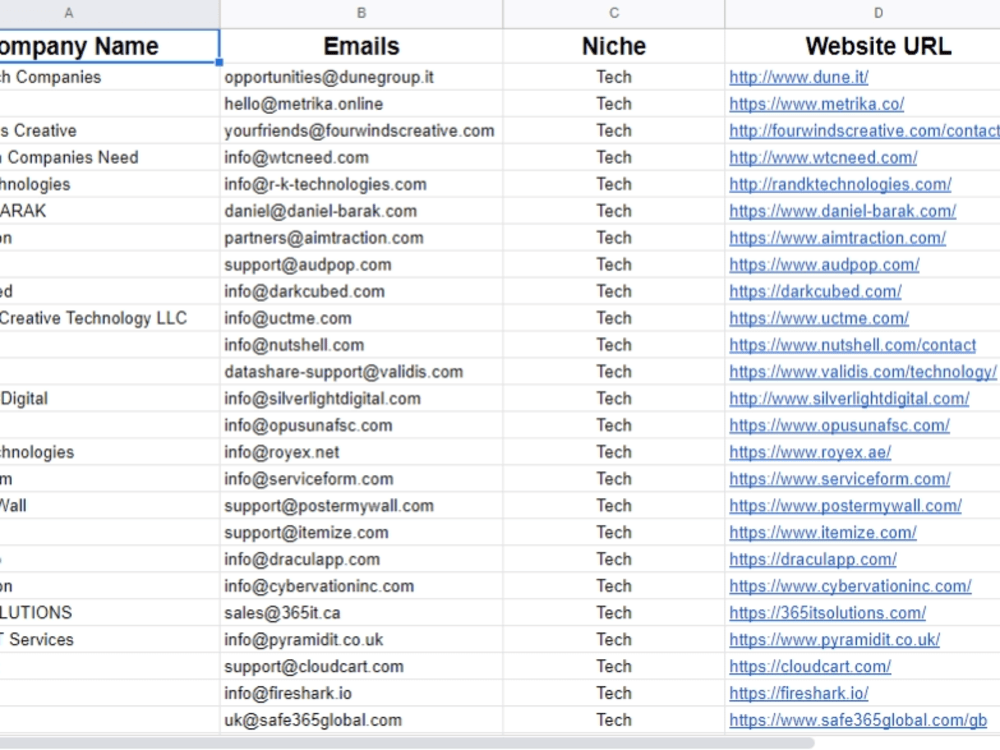This screenshot has height=750, width=1000.
Task: Select cell info@royex.net
Action: tap(361, 452)
